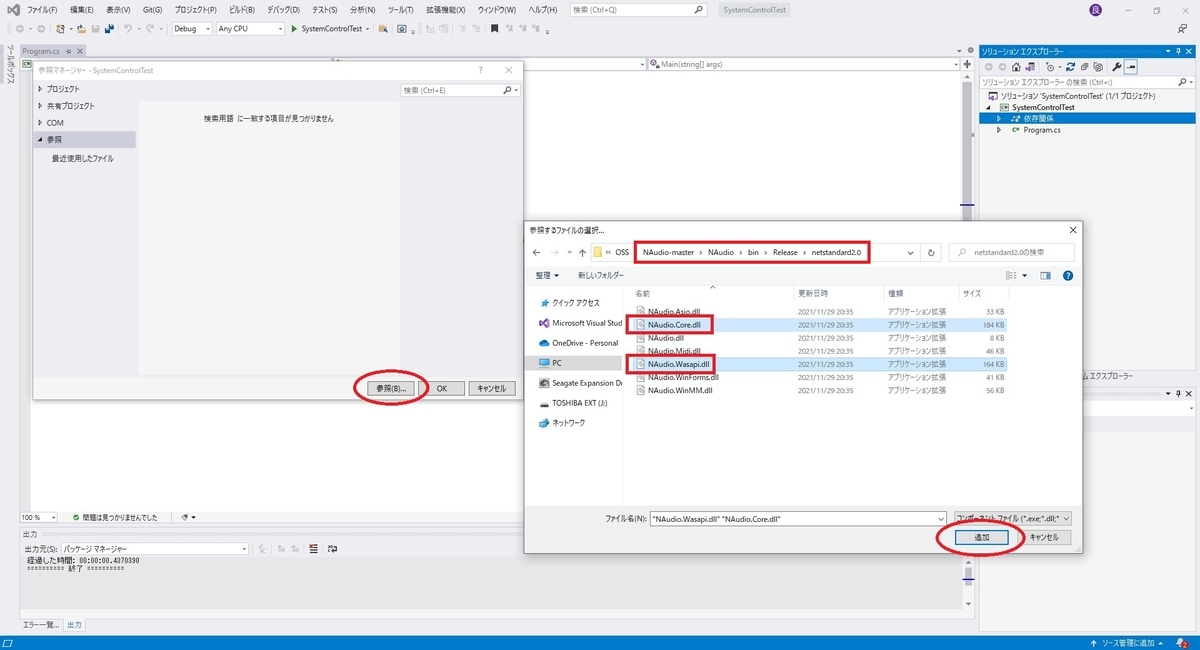
Task: Click netstandard2.0 search box in file dialog
Action: pos(1011,253)
